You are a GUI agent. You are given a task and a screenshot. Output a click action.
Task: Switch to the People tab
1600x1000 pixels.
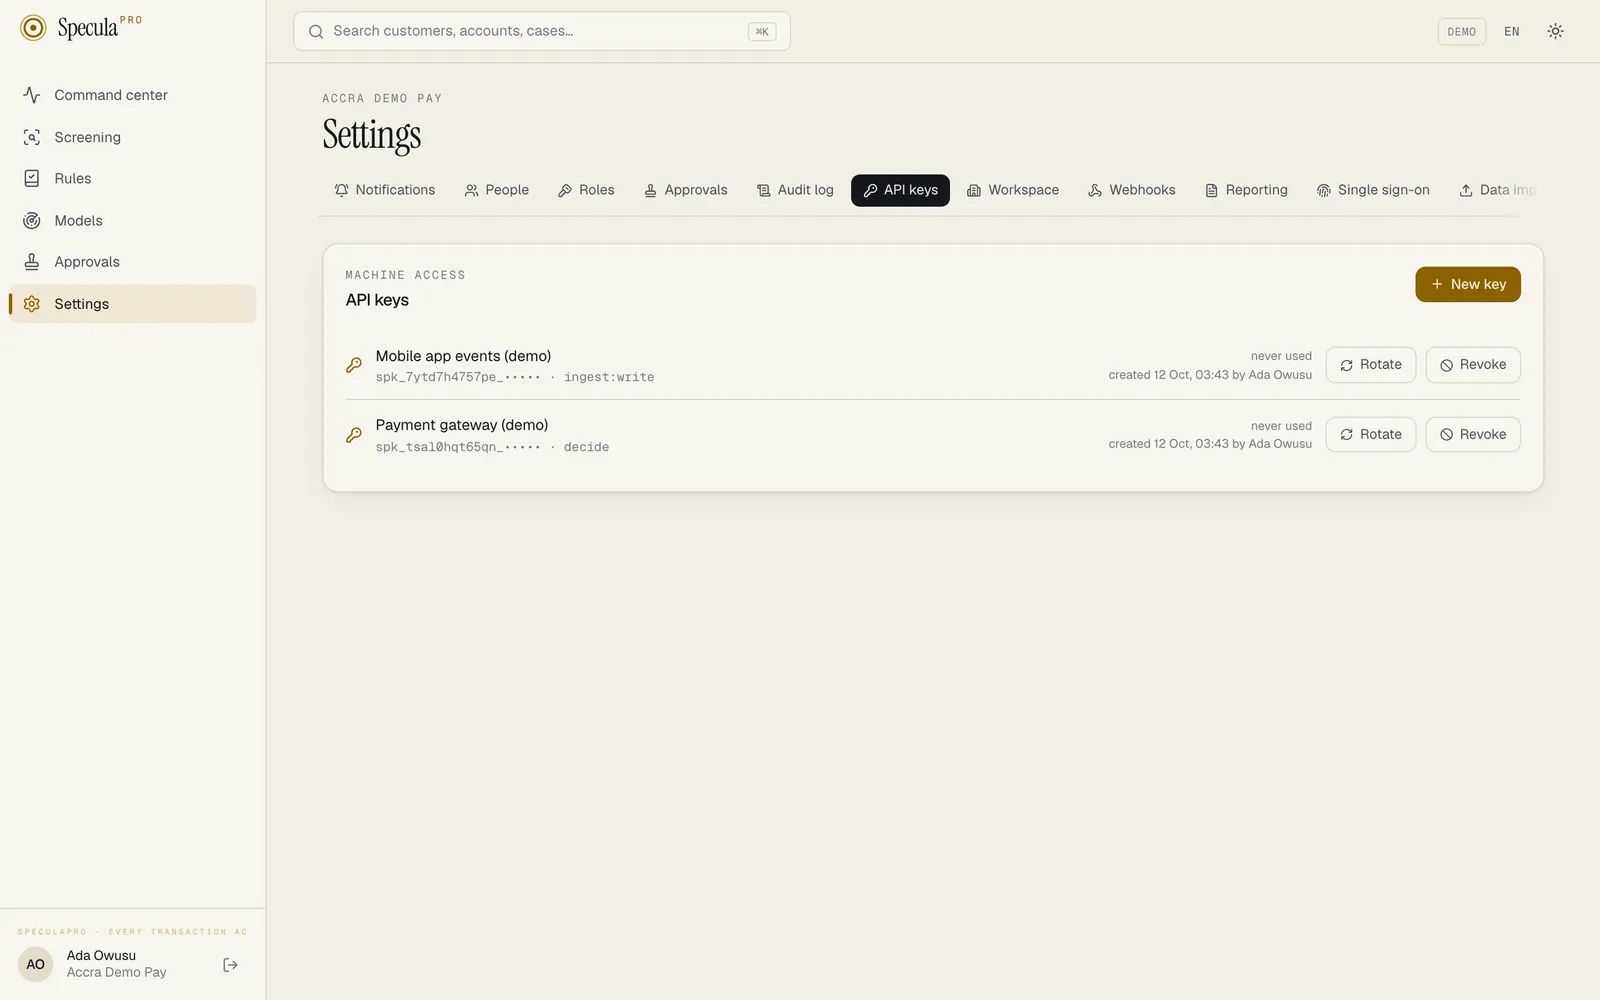[x=497, y=190]
